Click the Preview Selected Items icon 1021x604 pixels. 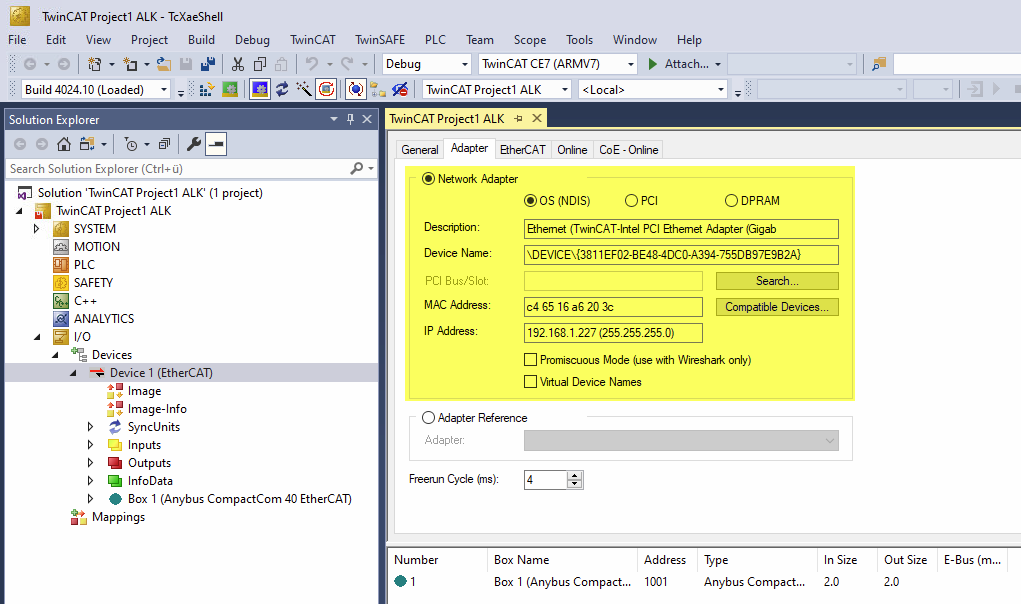[x=216, y=144]
